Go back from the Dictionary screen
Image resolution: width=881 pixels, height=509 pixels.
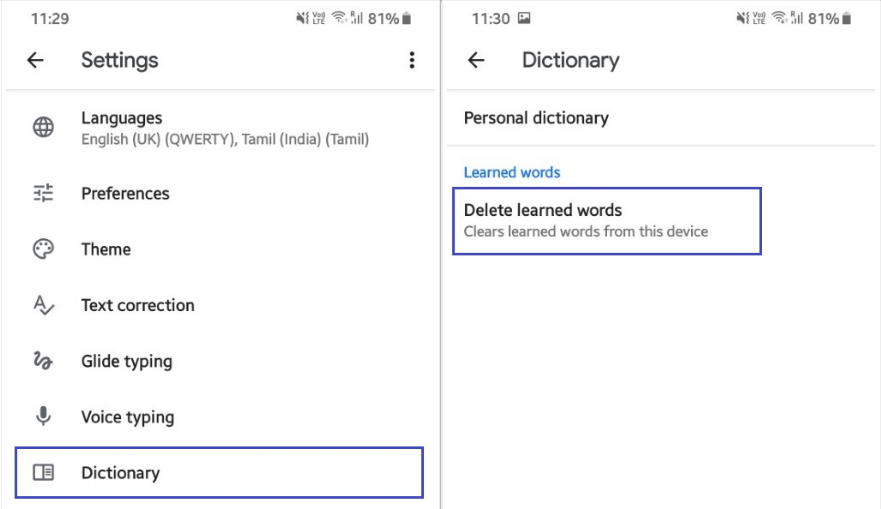(476, 60)
